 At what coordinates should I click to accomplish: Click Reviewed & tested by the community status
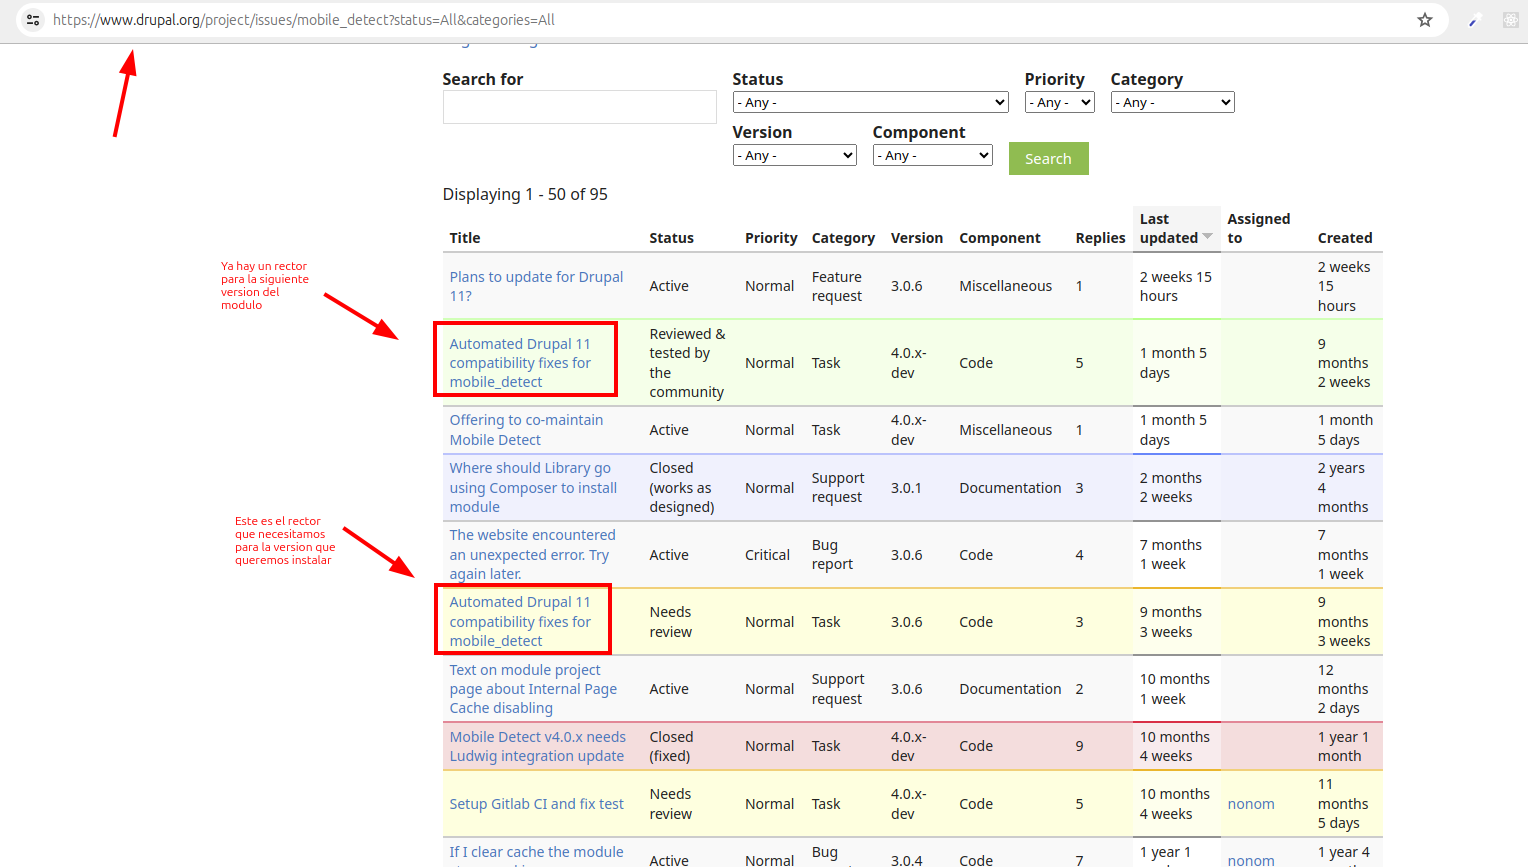pos(687,363)
